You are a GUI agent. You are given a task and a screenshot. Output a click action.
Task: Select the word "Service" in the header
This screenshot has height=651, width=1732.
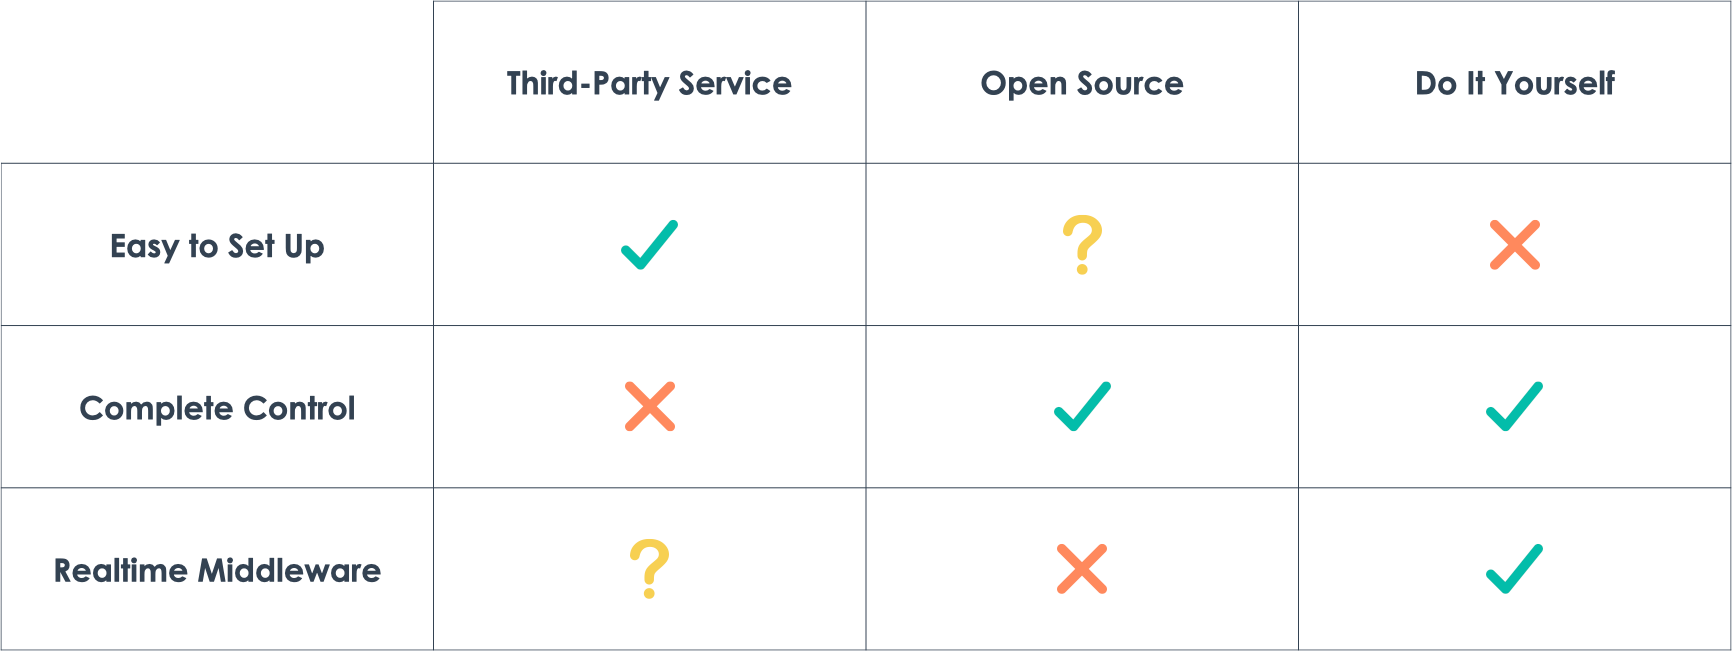click(x=735, y=84)
